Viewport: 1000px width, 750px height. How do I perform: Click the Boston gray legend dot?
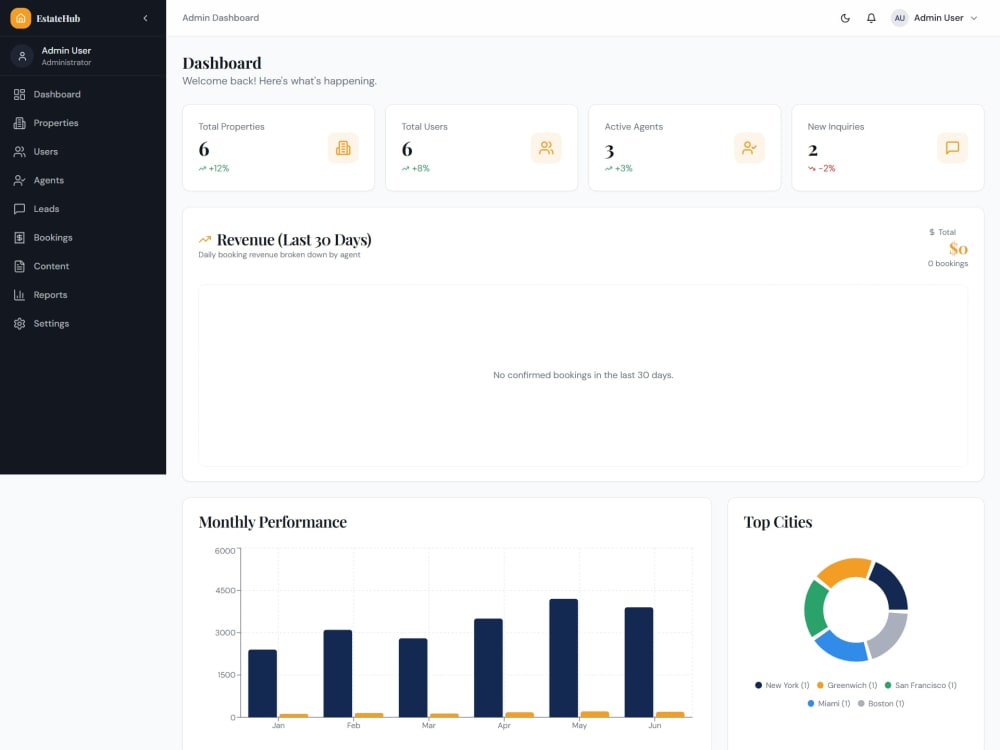pos(861,703)
